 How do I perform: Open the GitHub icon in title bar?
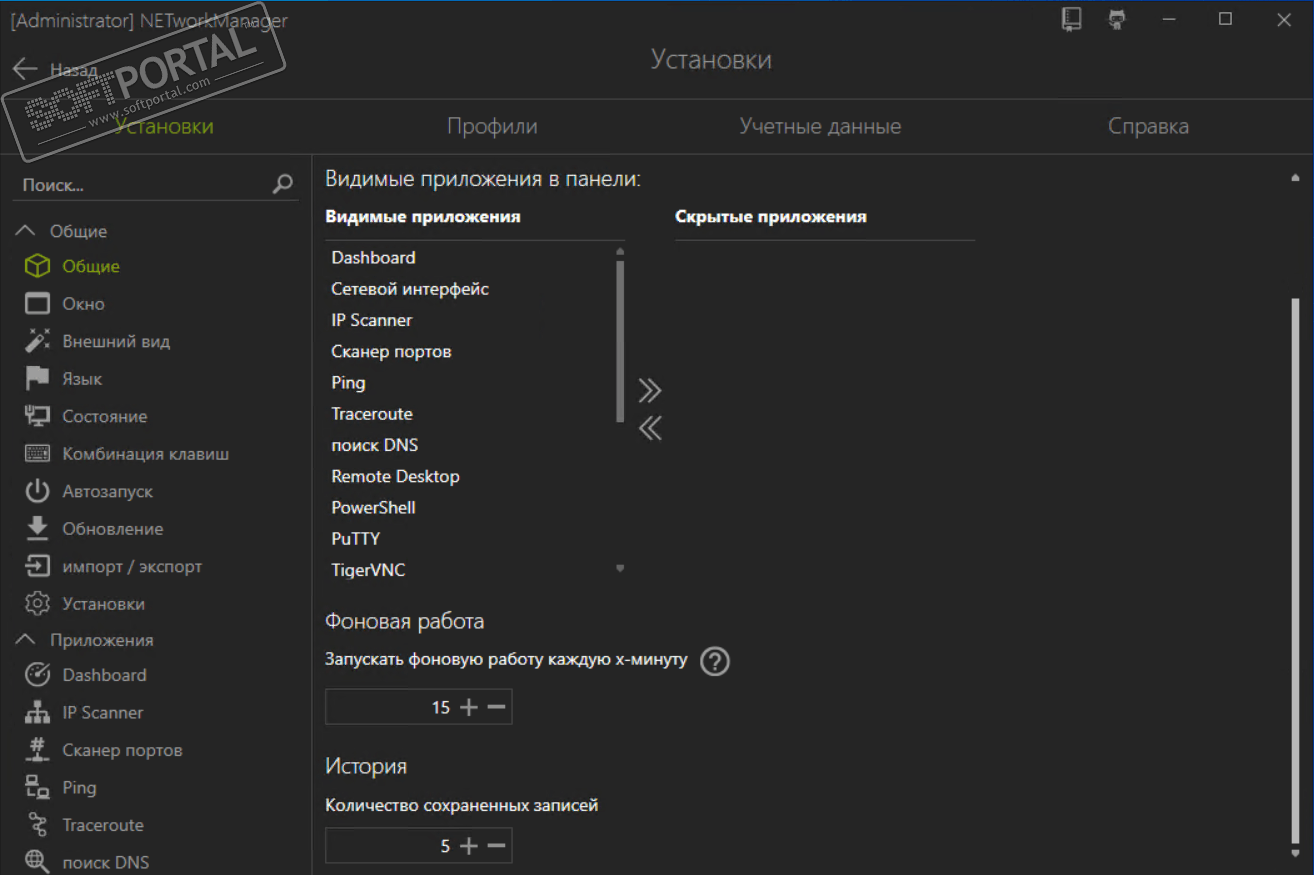click(1117, 19)
